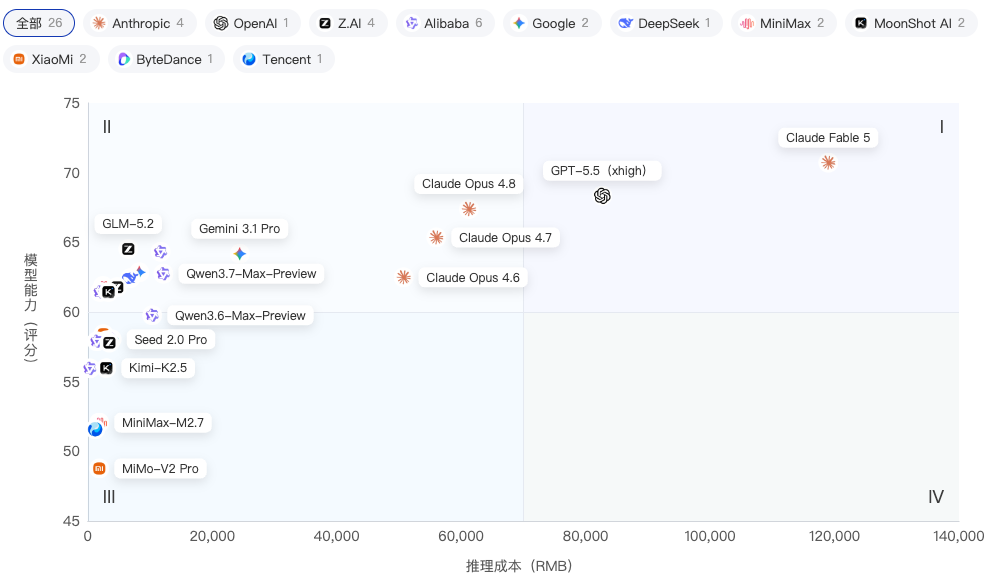This screenshot has height=581, width=998.
Task: Click the "GPT-5.5 (xhigh)" label
Action: 601,171
